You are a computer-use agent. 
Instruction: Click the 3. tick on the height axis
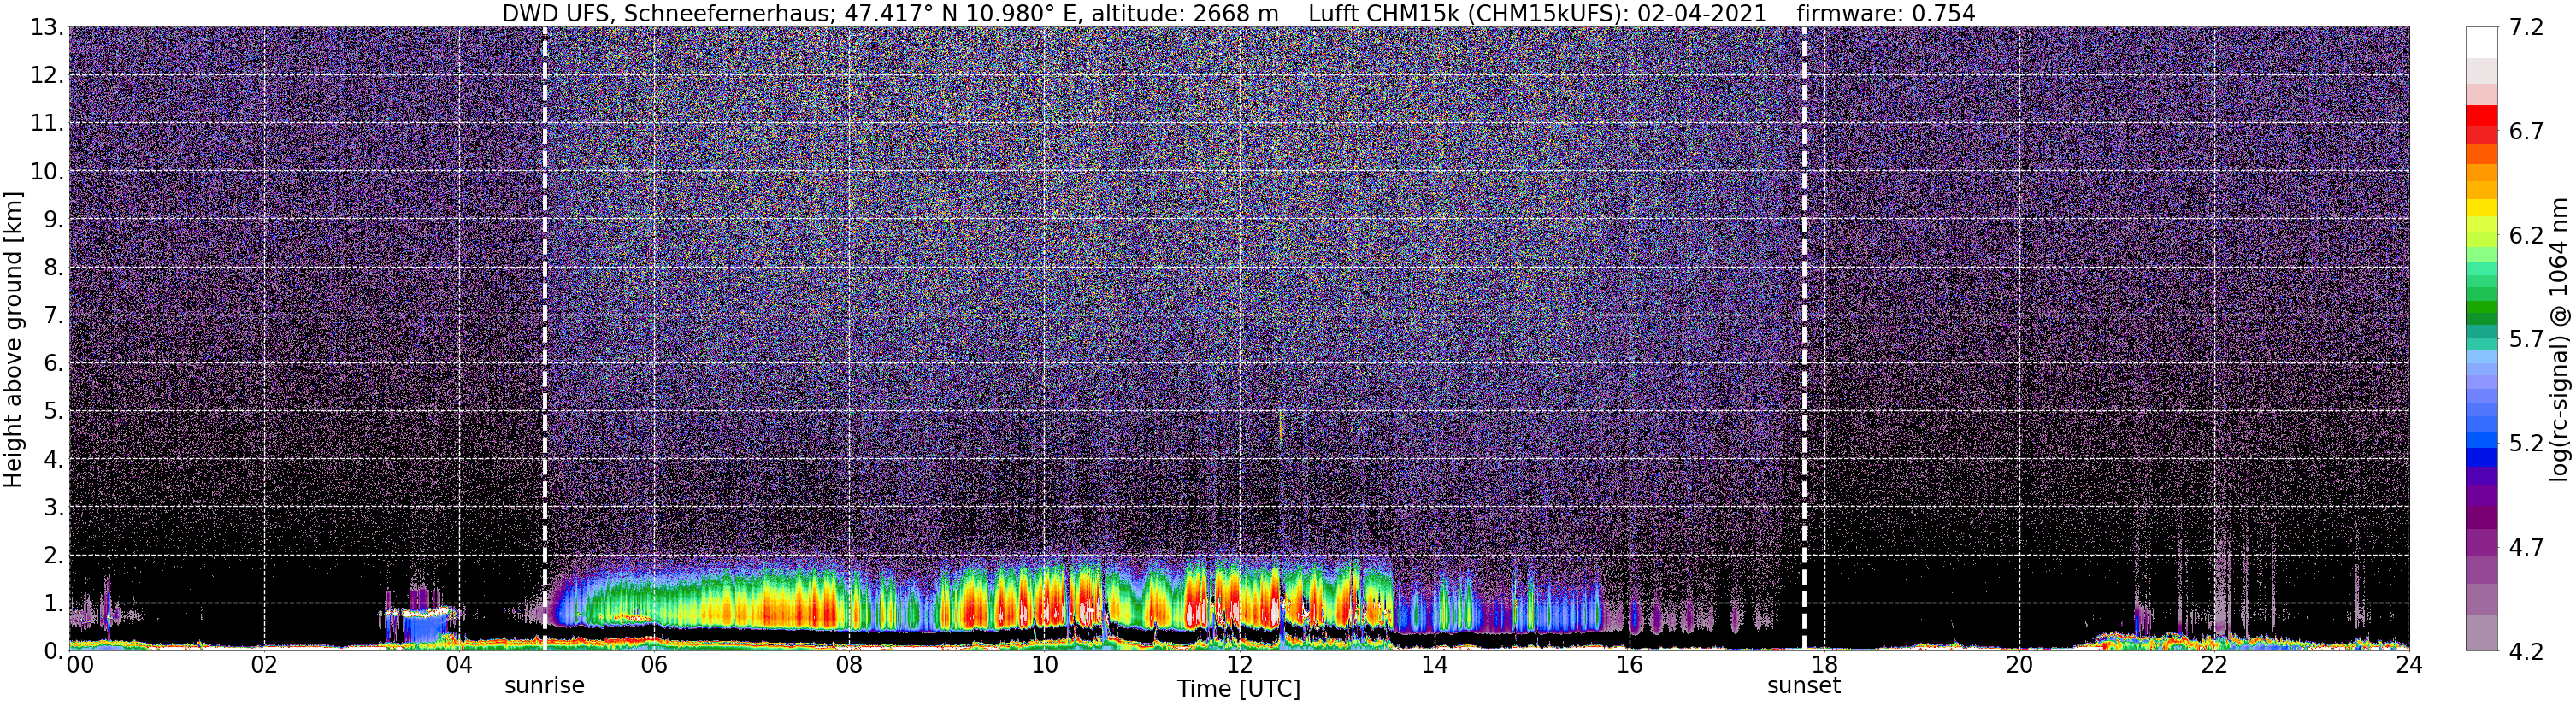point(53,508)
